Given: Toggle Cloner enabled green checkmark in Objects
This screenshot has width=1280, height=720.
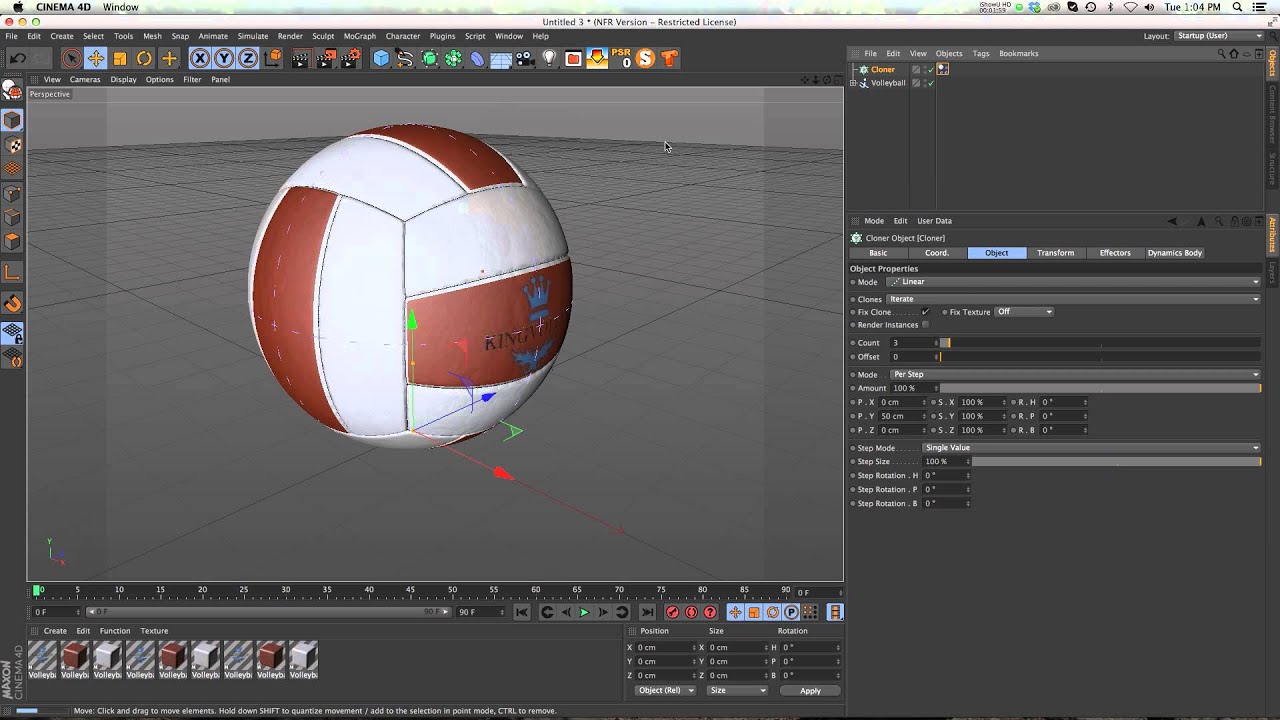Looking at the screenshot, I should coord(929,69).
